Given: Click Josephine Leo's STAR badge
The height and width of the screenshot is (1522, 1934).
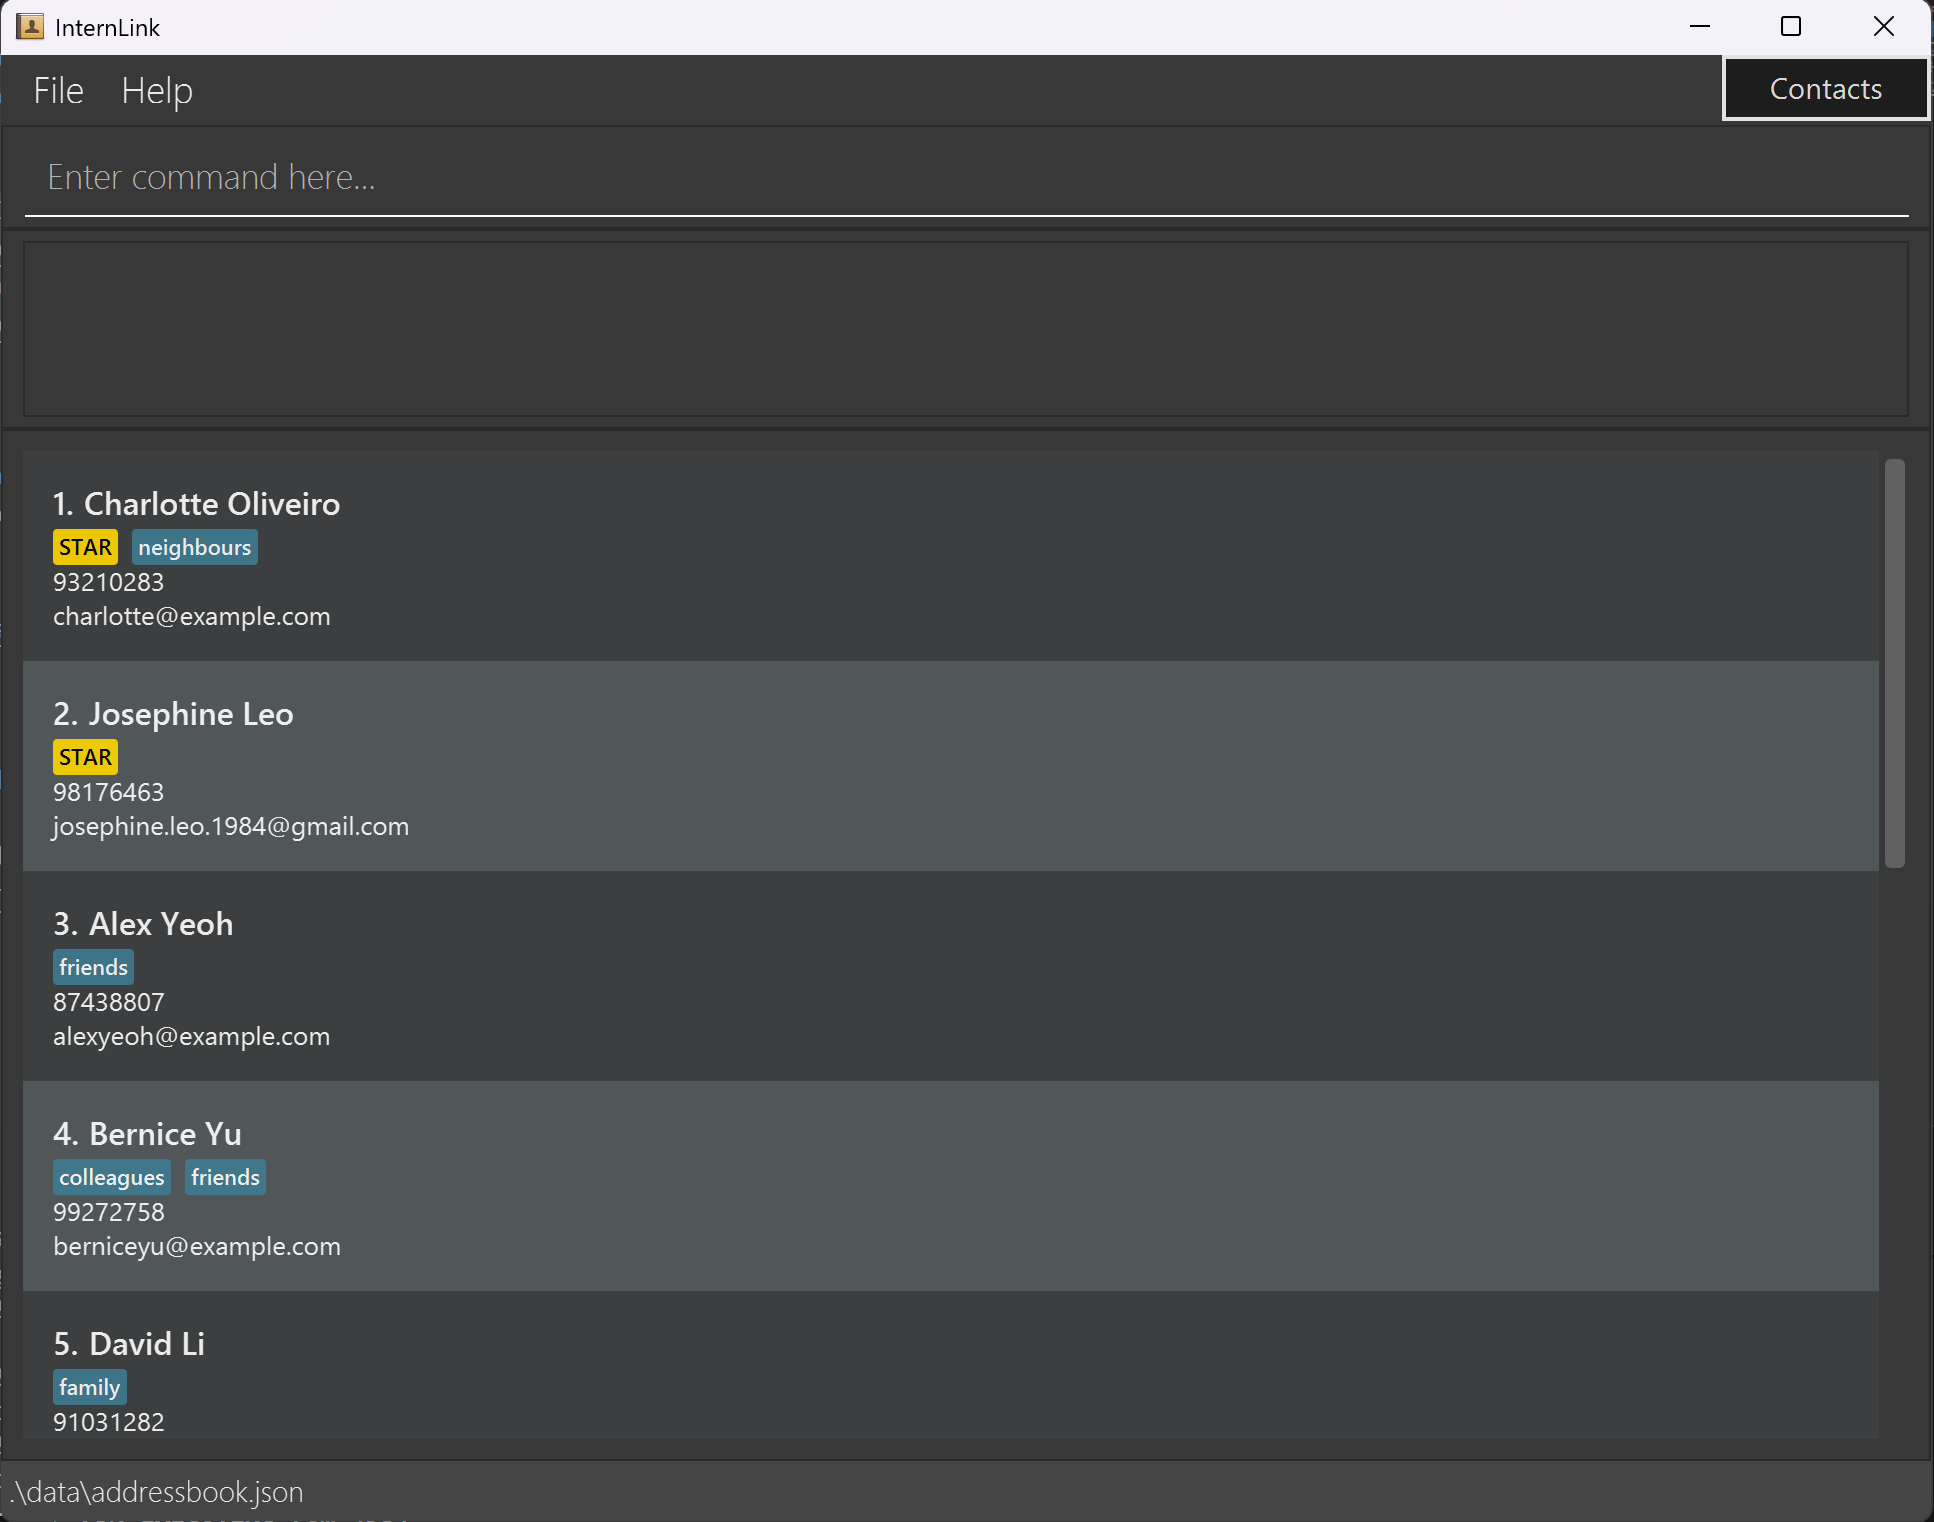Looking at the screenshot, I should 85,758.
